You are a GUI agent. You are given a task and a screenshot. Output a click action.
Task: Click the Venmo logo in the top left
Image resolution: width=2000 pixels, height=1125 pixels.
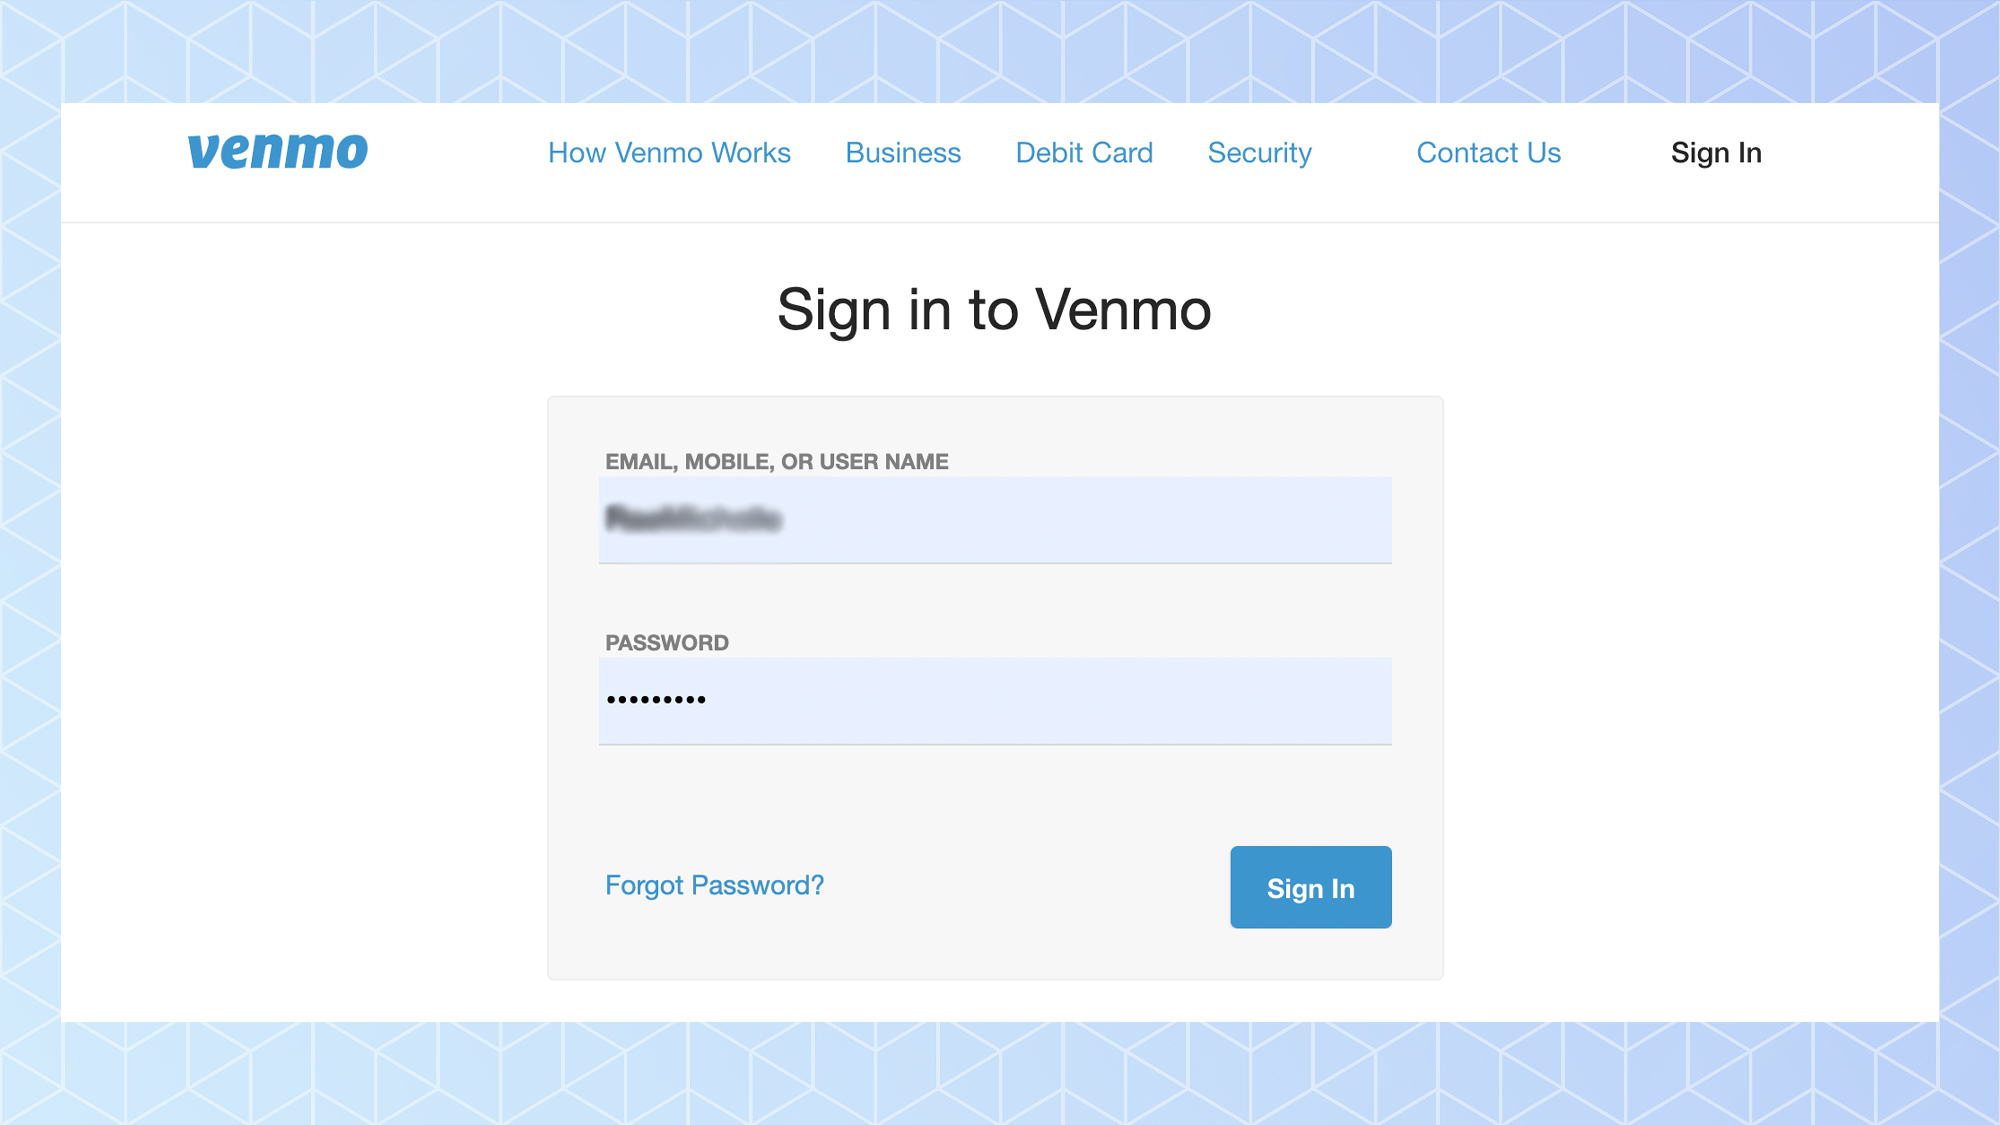[277, 151]
